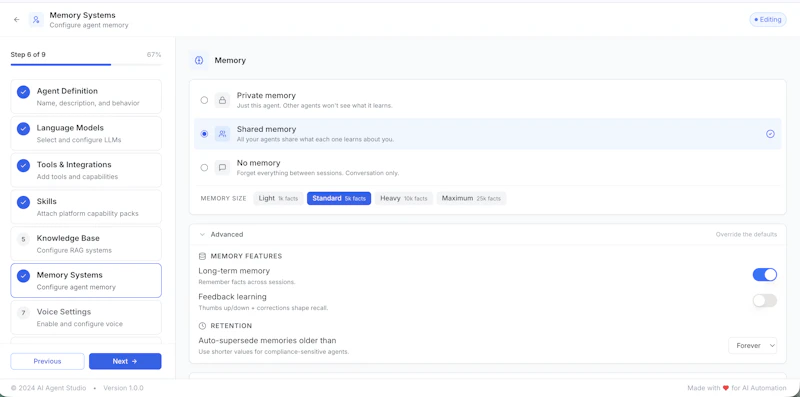Select the Private memory radio button
Viewport: 800px width, 397px height.
point(204,100)
